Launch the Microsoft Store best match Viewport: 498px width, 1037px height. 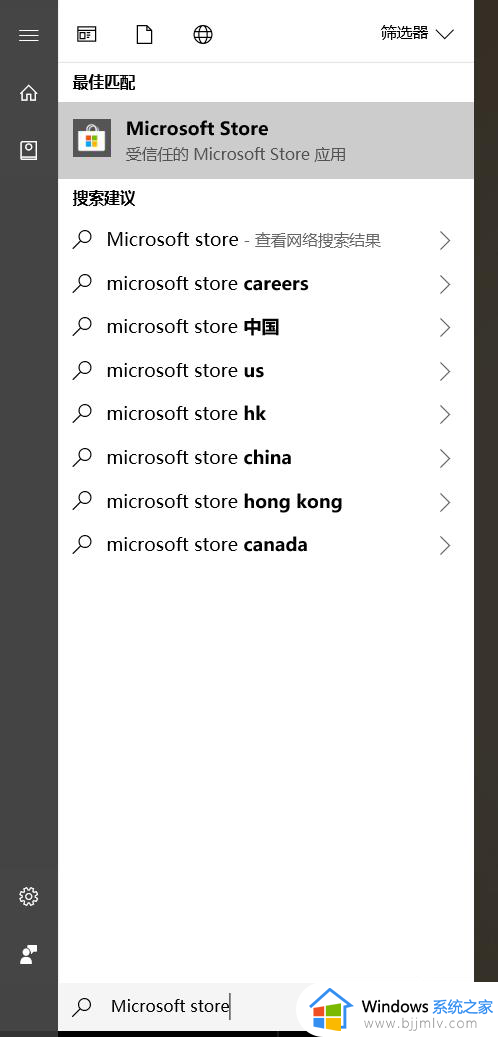[266, 140]
